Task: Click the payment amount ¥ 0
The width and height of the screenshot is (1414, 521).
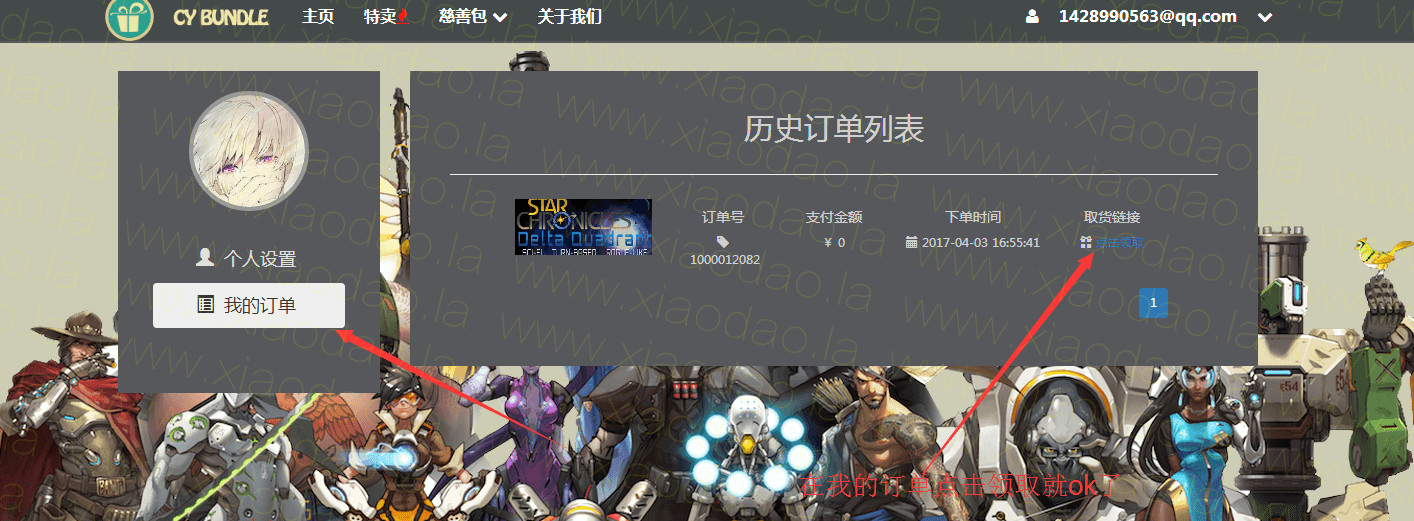Action: point(834,242)
